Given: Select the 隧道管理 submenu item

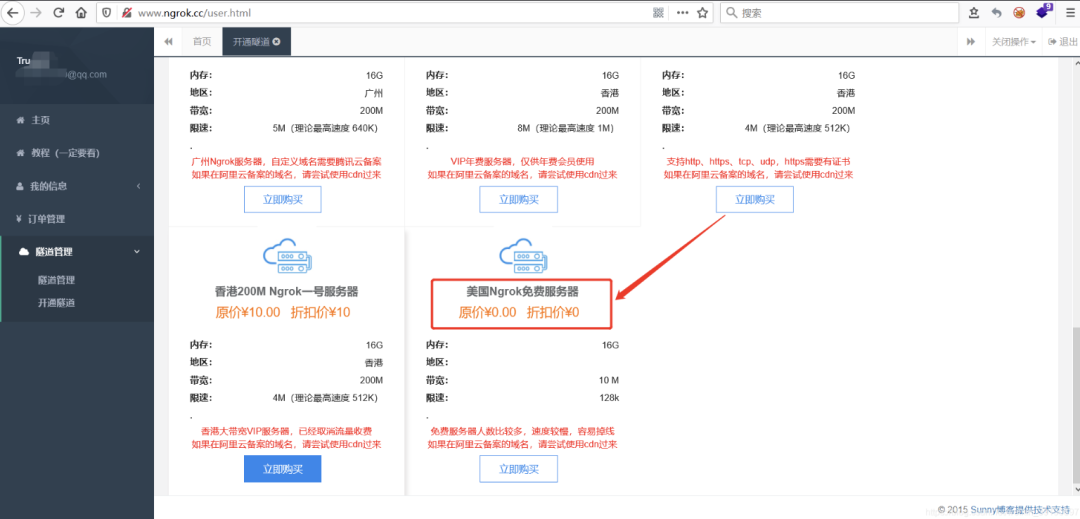Looking at the screenshot, I should click(56, 280).
